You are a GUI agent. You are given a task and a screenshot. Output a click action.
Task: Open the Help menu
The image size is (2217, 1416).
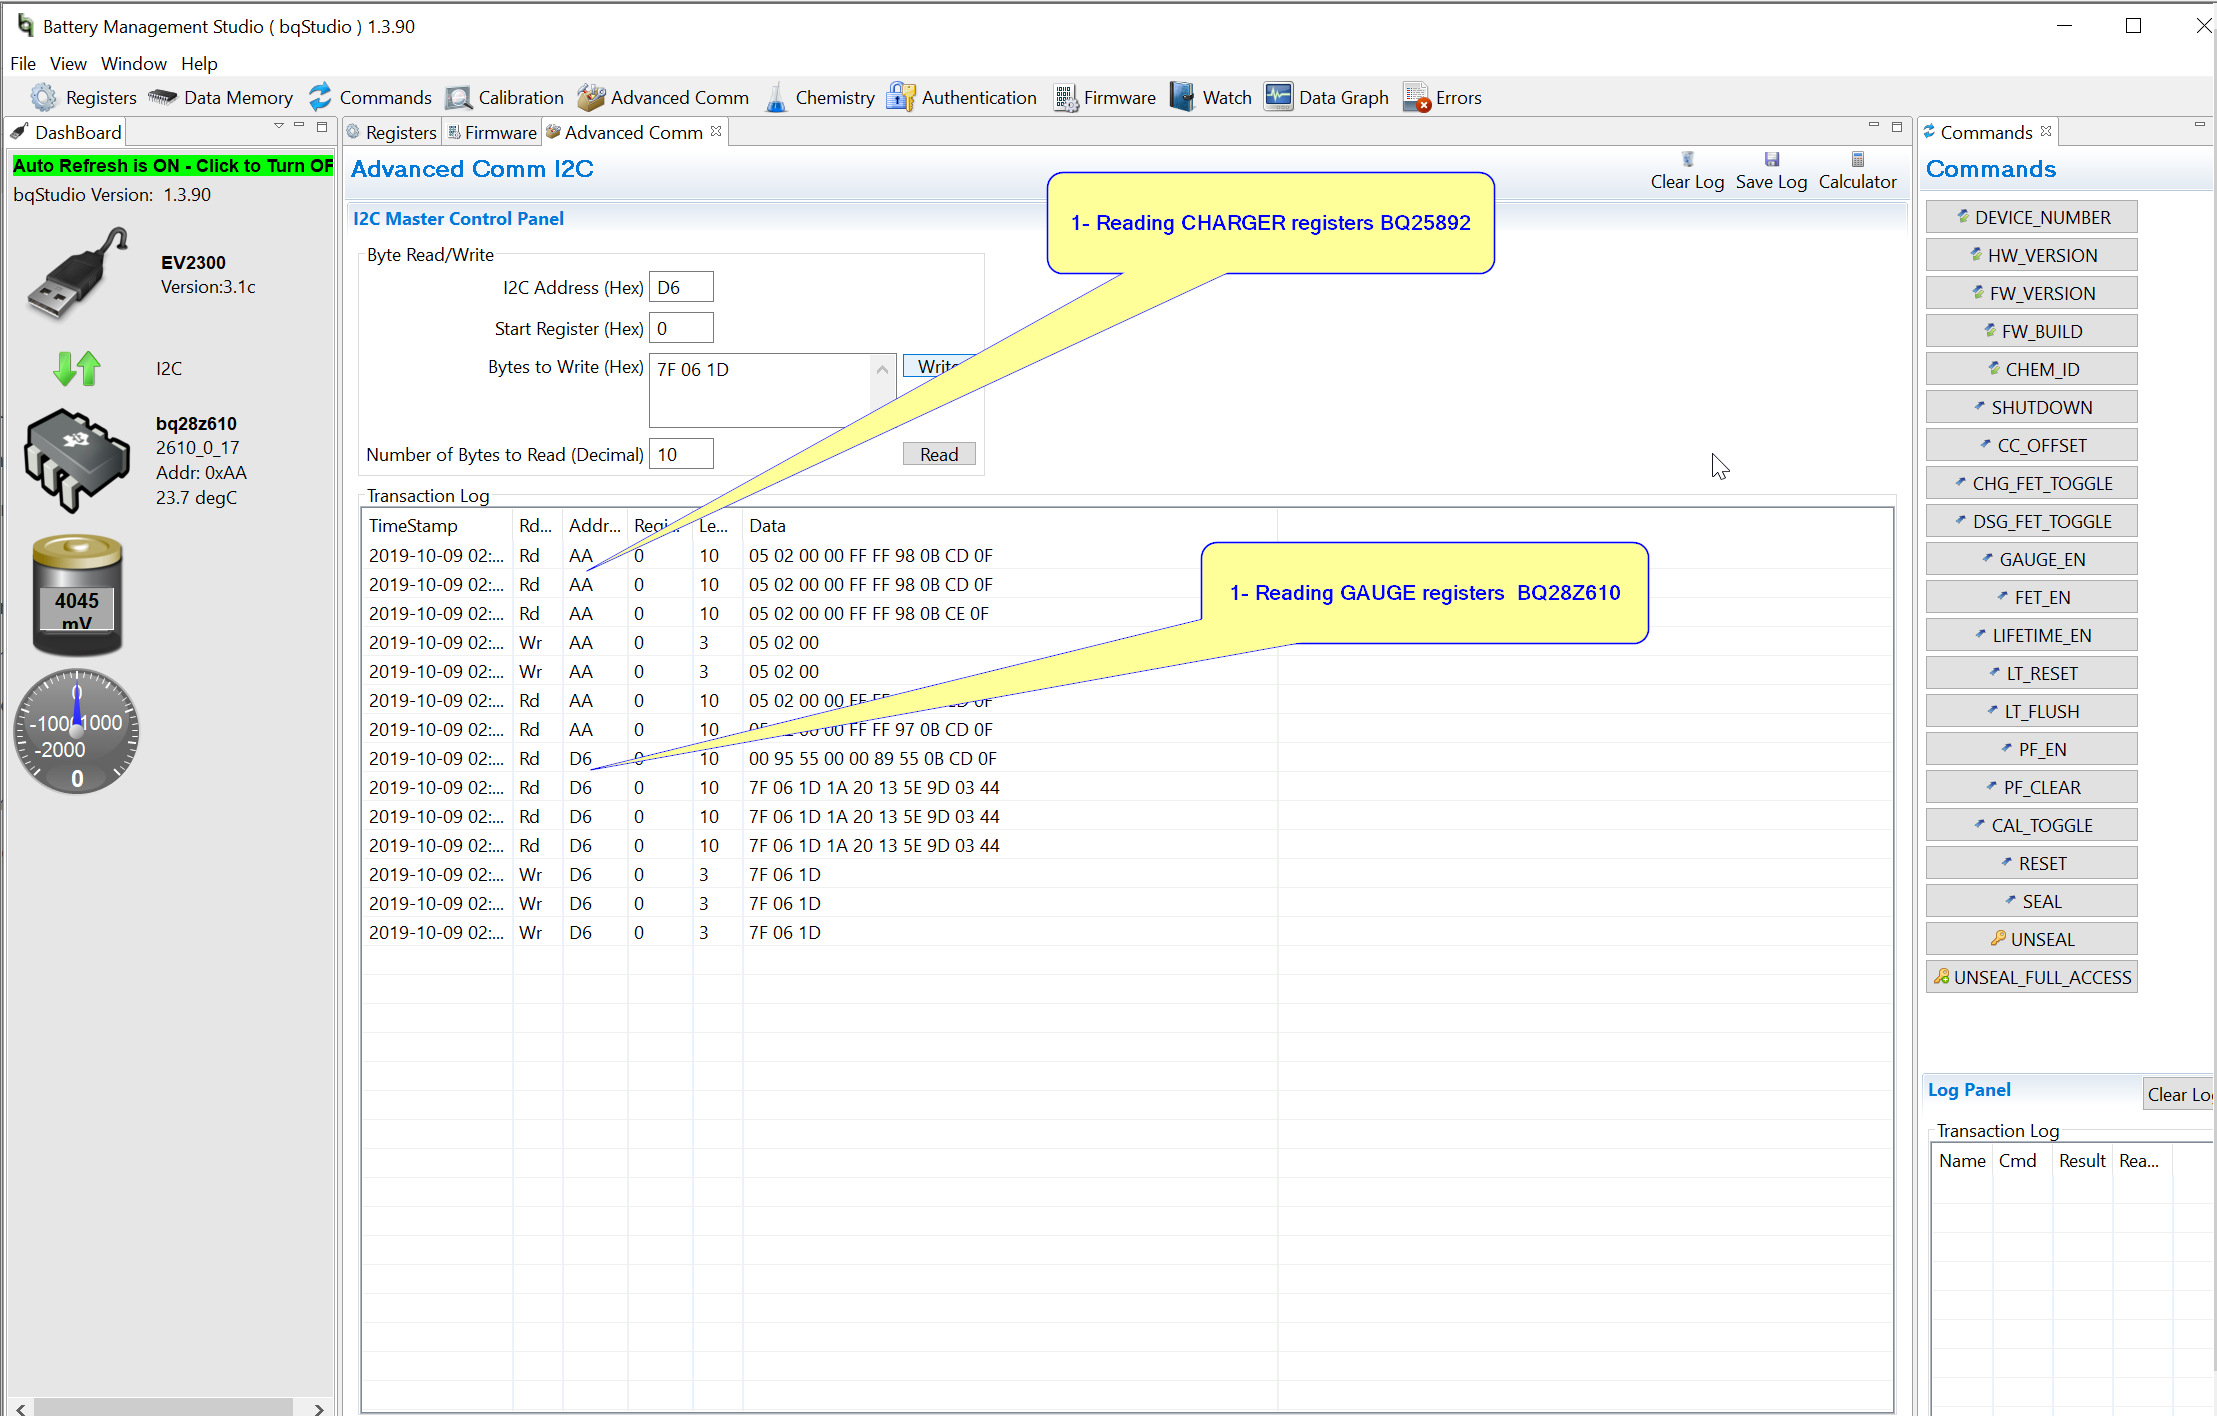[x=199, y=63]
